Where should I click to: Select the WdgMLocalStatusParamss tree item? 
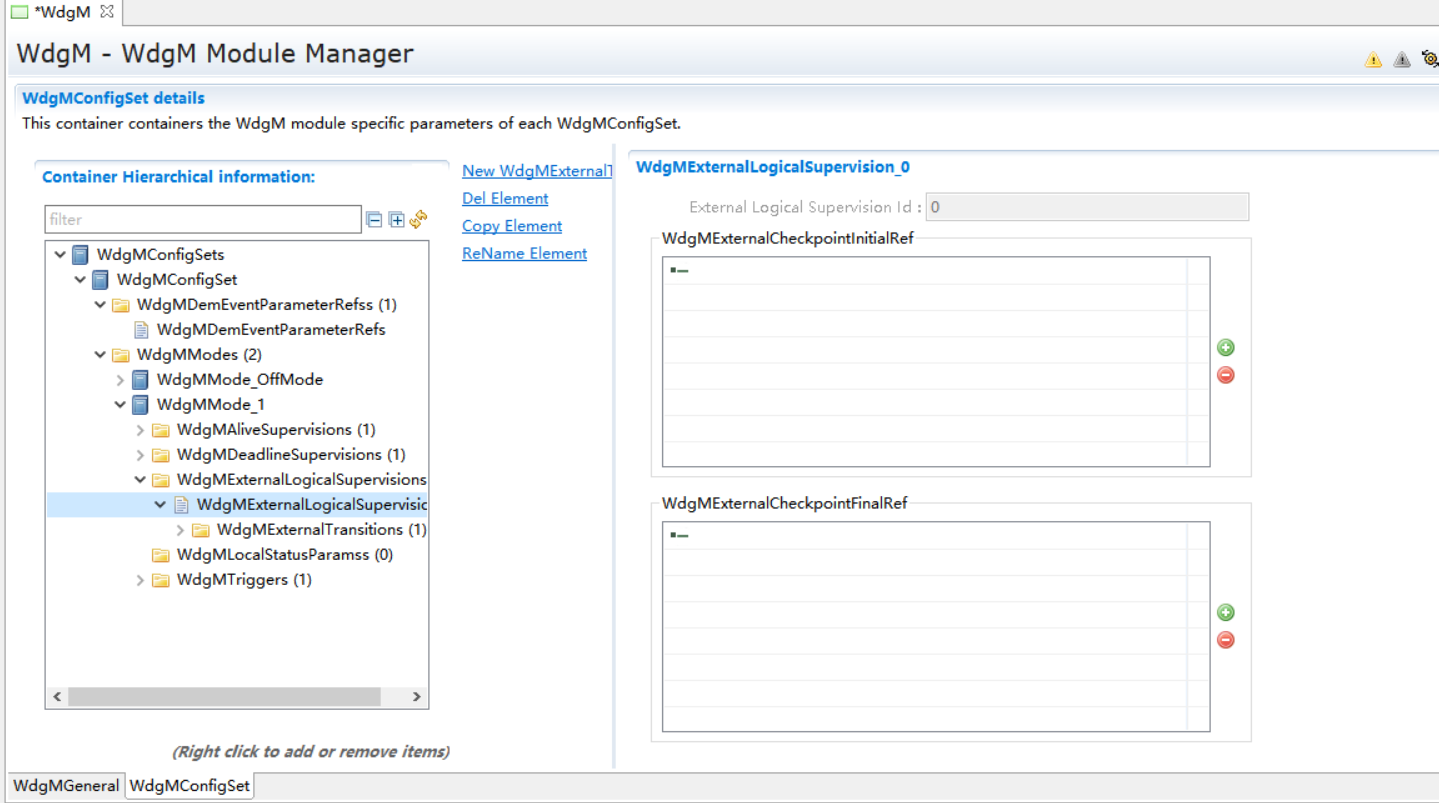coord(284,555)
